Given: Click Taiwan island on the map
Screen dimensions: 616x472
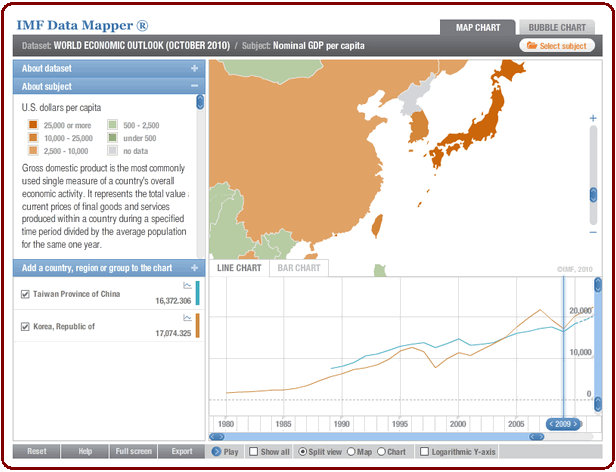Looking at the screenshot, I should 377,226.
